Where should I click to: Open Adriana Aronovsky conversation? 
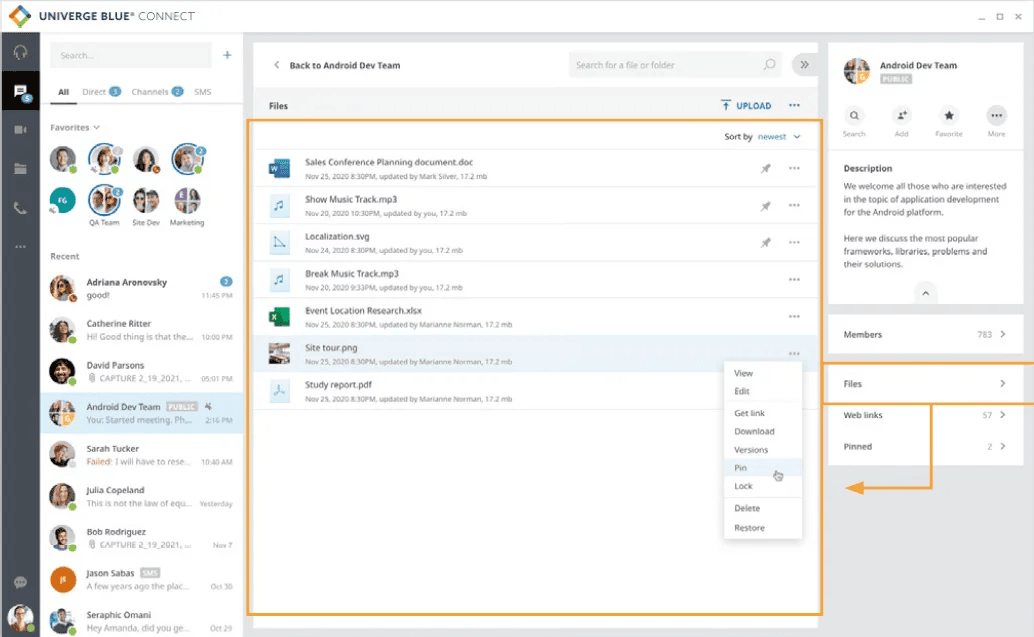[x=141, y=289]
